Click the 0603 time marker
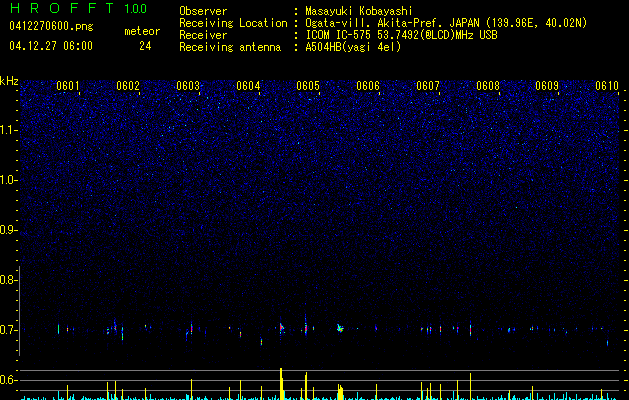 [x=188, y=86]
